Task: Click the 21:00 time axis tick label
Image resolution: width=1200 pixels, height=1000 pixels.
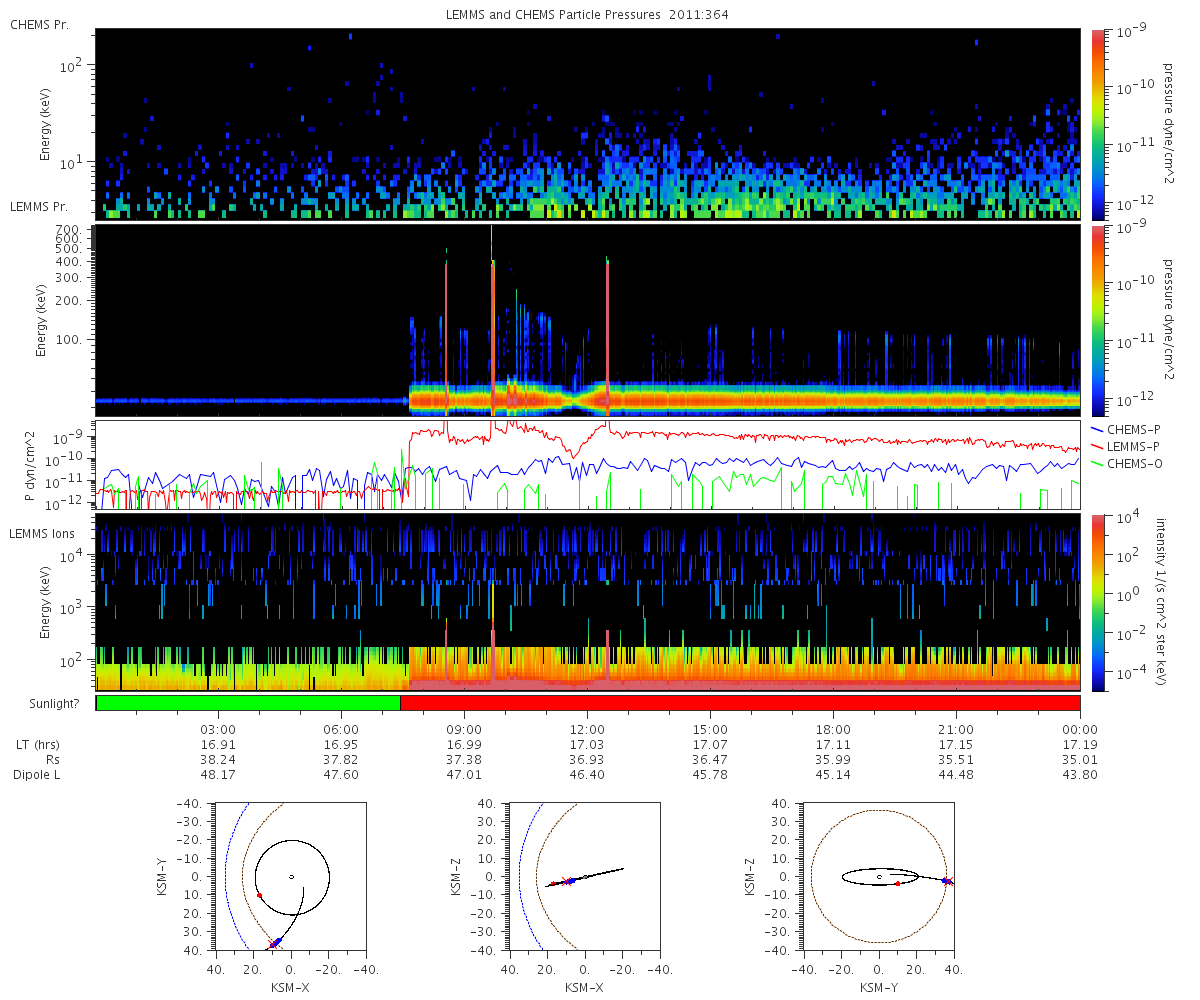Action: (x=956, y=729)
